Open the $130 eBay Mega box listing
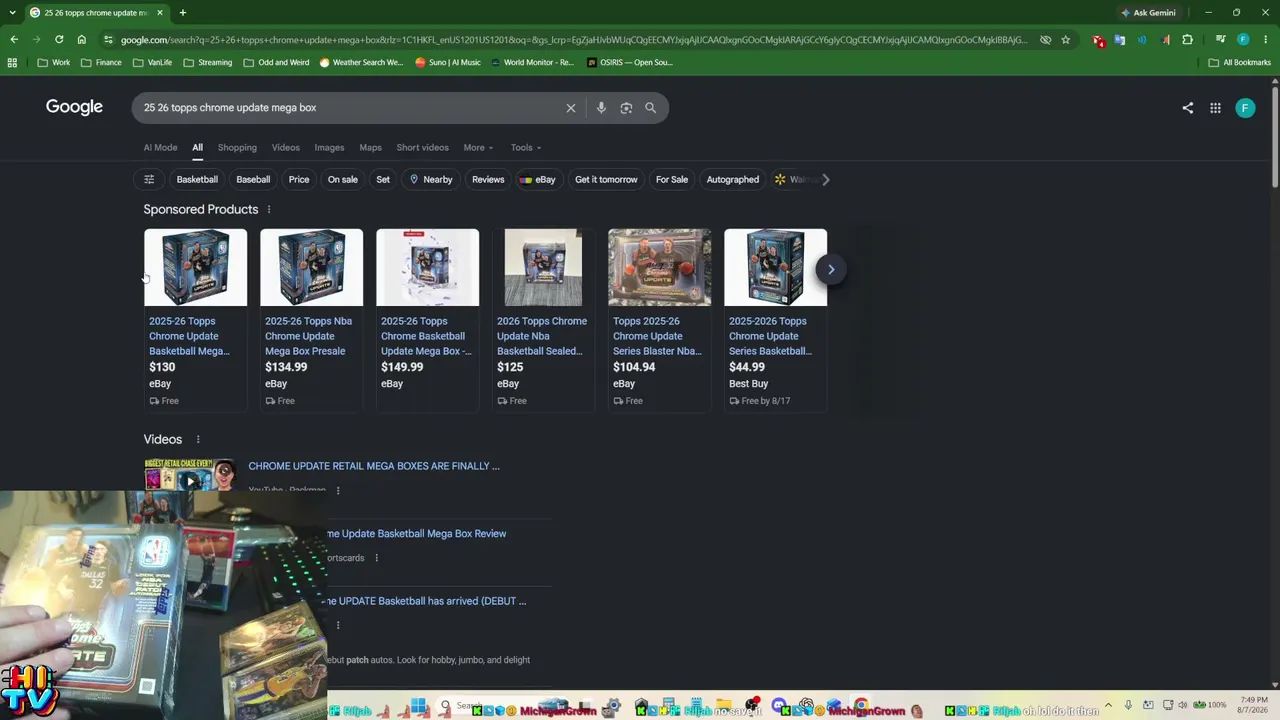 coord(195,319)
